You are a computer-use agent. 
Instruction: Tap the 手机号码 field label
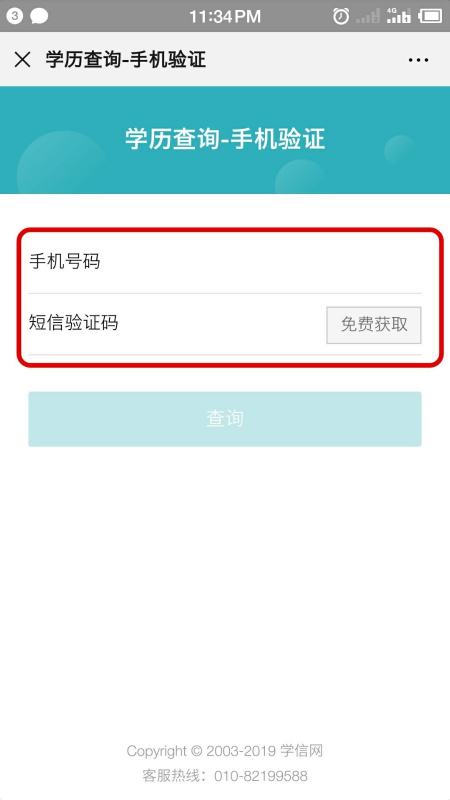64,262
